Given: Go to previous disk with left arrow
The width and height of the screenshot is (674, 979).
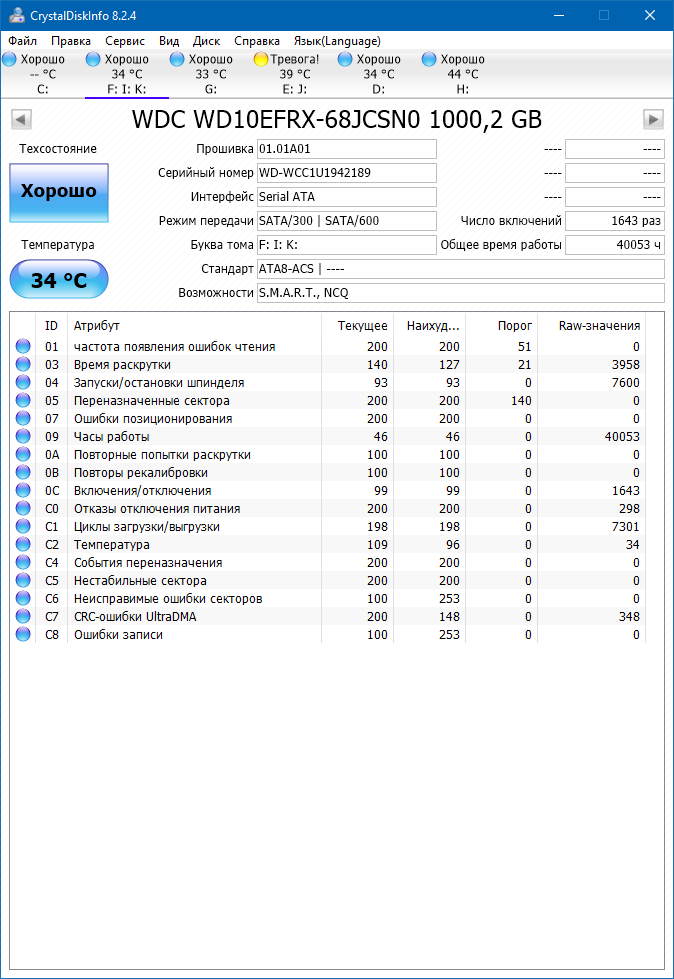Looking at the screenshot, I should (20, 120).
